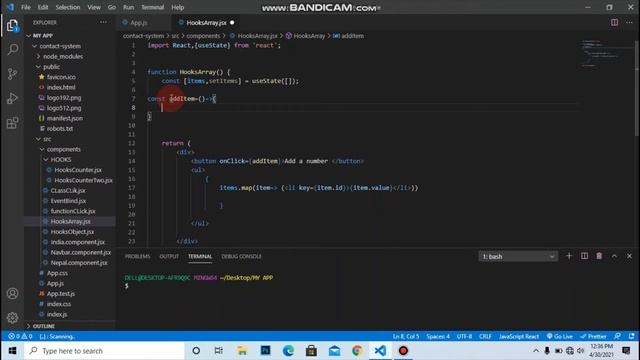Collapse the MY APP root folder

[42, 36]
